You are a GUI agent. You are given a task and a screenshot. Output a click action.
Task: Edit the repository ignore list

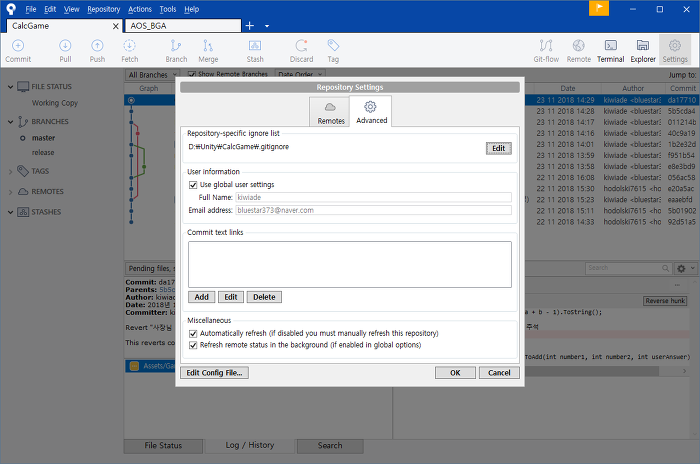click(498, 149)
